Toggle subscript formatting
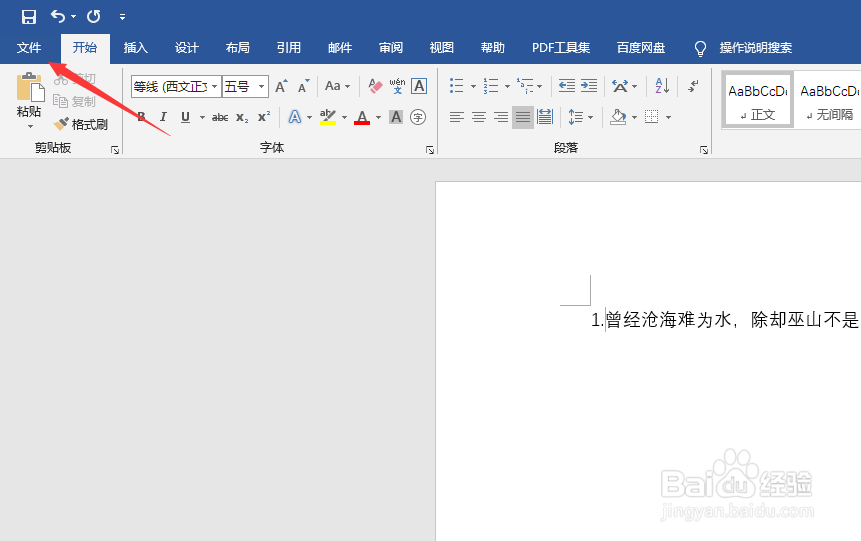This screenshot has width=861, height=541. coord(242,117)
